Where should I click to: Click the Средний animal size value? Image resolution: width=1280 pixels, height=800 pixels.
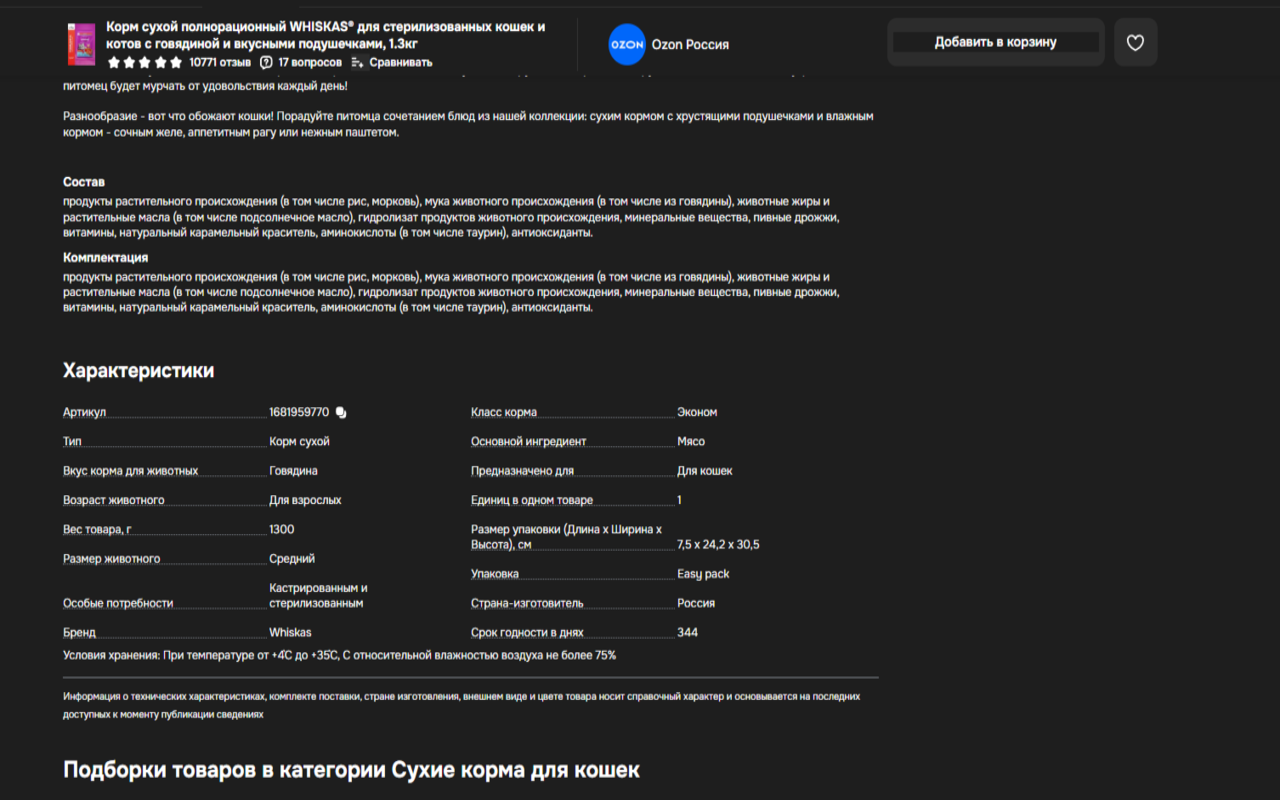(292, 559)
